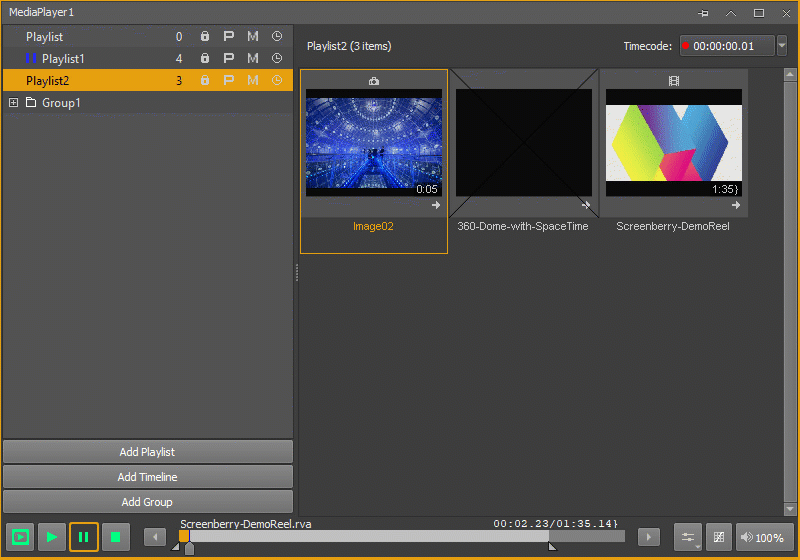Click the Add Playlist button
This screenshot has height=560, width=800.
click(x=147, y=452)
